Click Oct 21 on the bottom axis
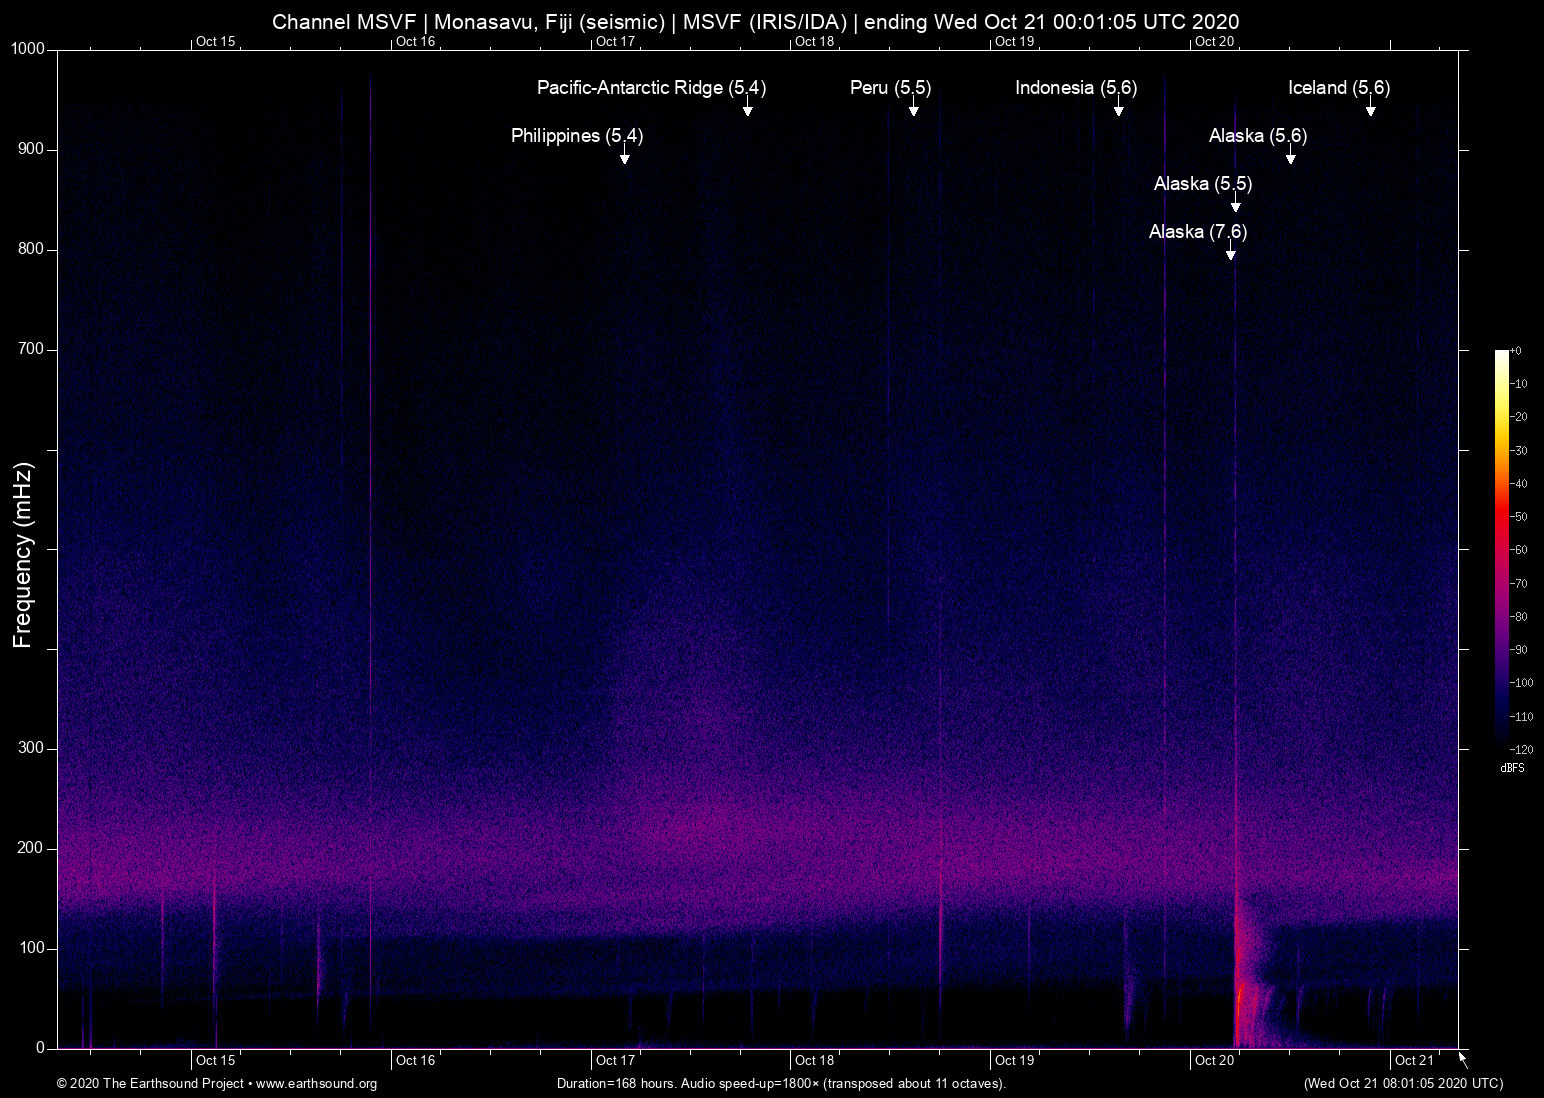 pos(1414,1060)
